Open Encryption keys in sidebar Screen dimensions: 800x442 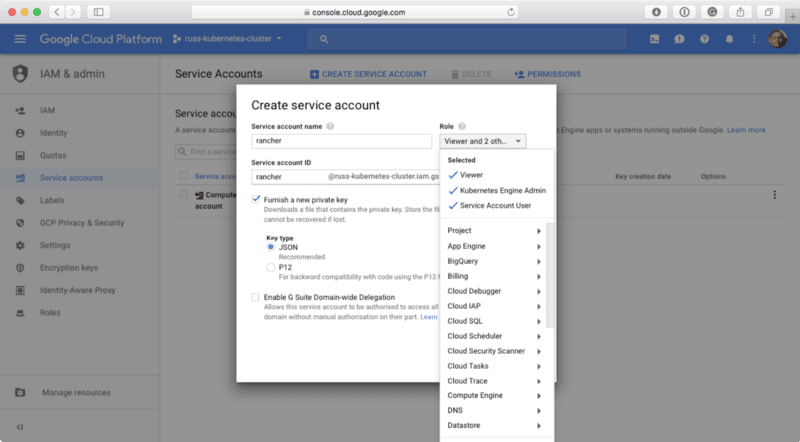click(68, 267)
